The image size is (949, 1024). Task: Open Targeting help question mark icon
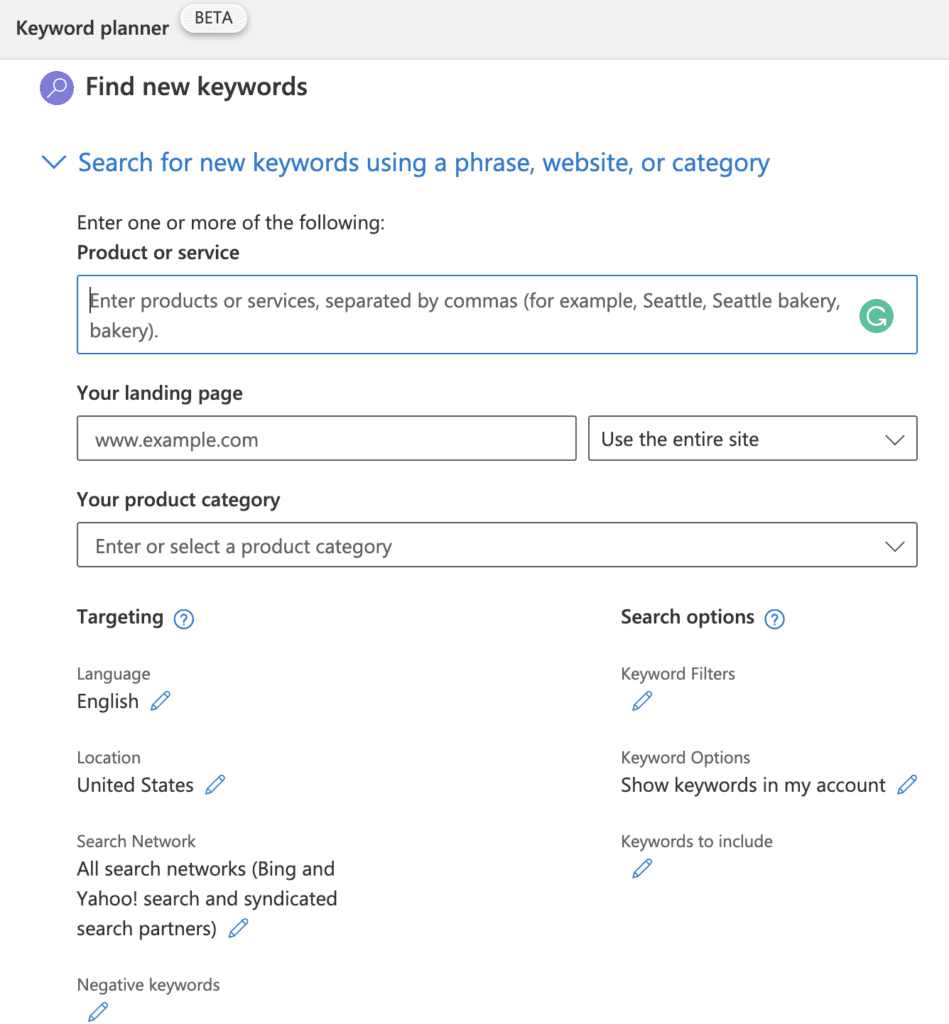coord(184,619)
